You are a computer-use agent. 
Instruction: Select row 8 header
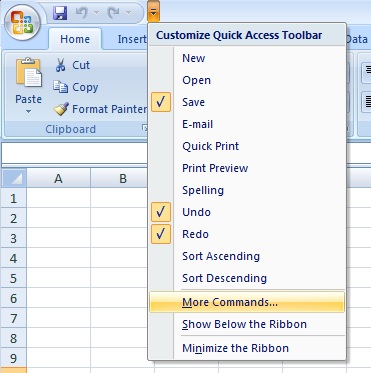tap(14, 338)
